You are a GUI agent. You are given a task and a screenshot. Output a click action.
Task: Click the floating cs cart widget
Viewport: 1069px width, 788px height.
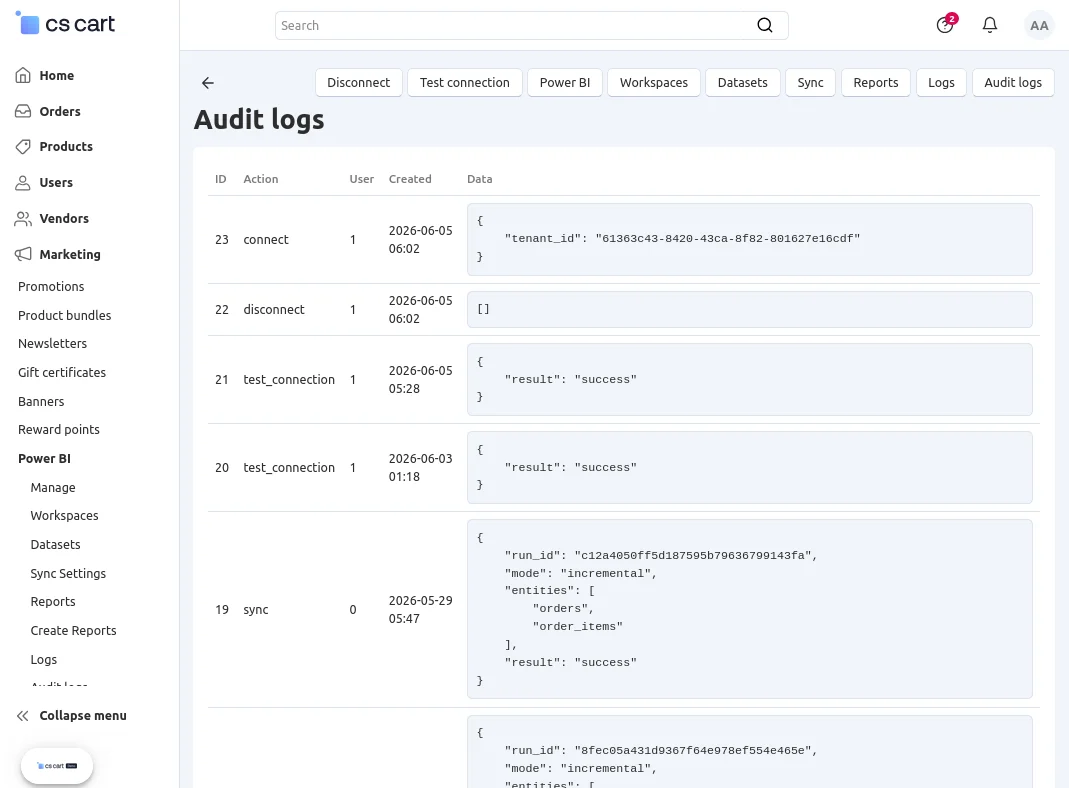tap(57, 766)
